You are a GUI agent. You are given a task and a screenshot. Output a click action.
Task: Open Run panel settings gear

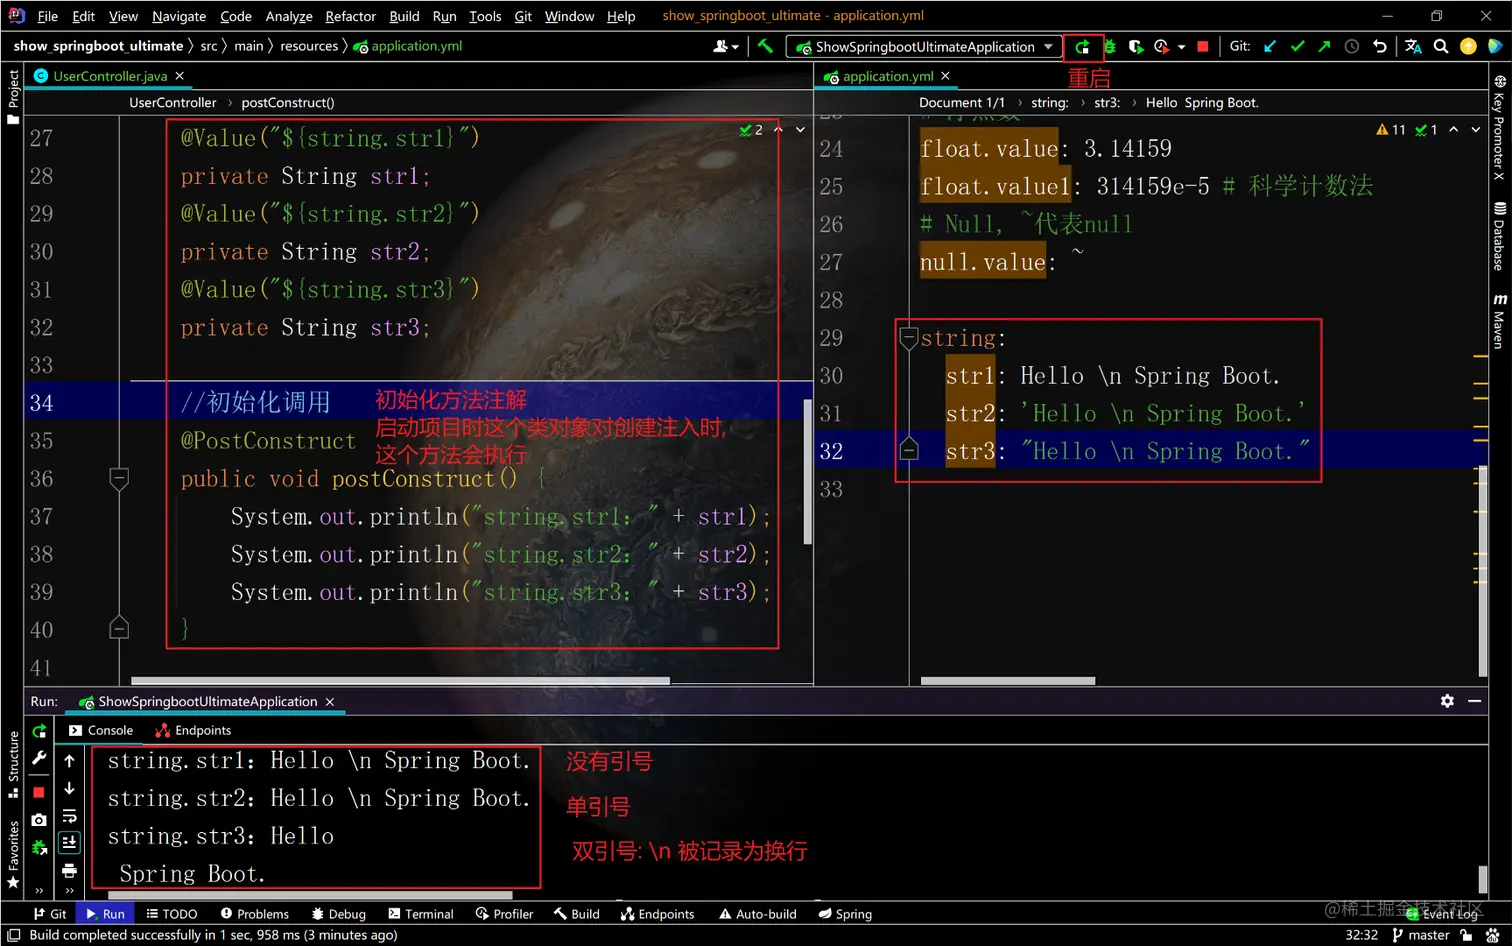pyautogui.click(x=1447, y=701)
